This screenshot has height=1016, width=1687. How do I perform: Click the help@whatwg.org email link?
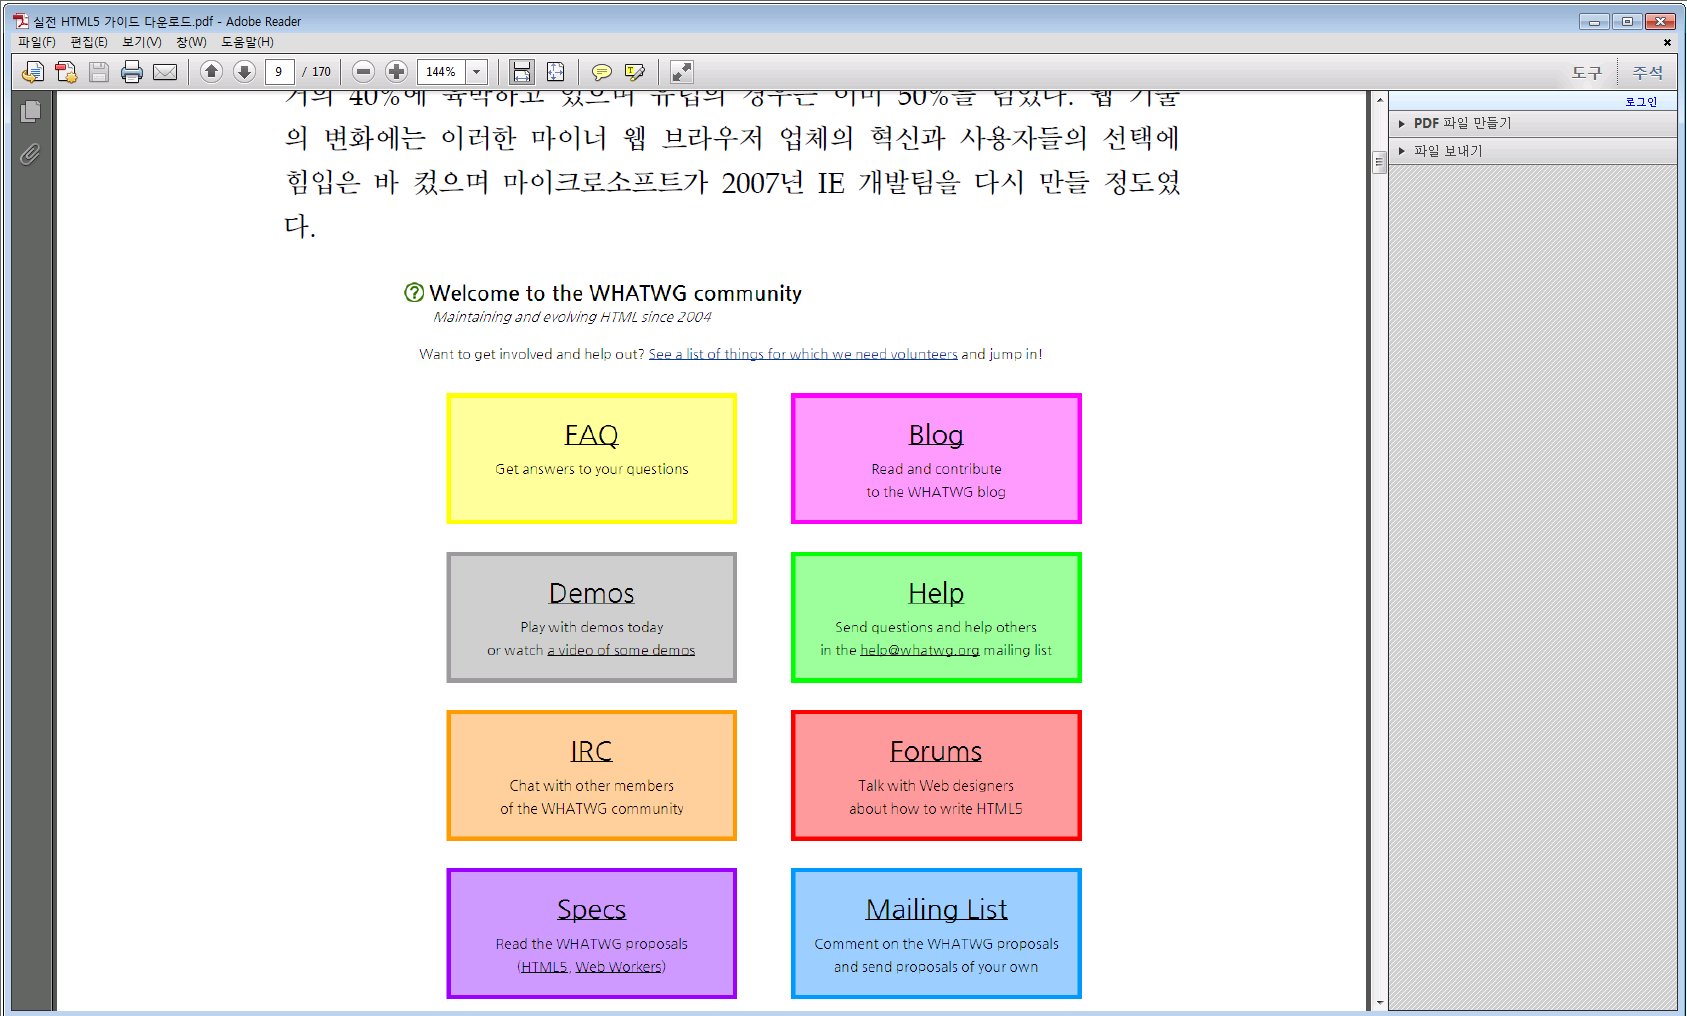click(x=920, y=650)
